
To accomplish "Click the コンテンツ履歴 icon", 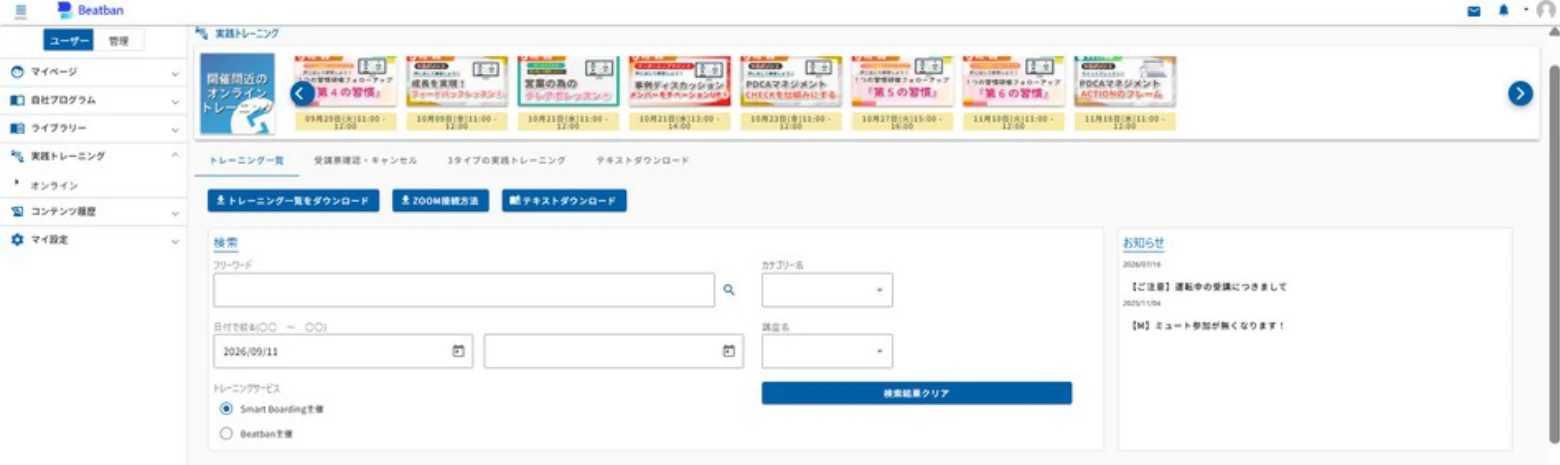I will point(17,212).
